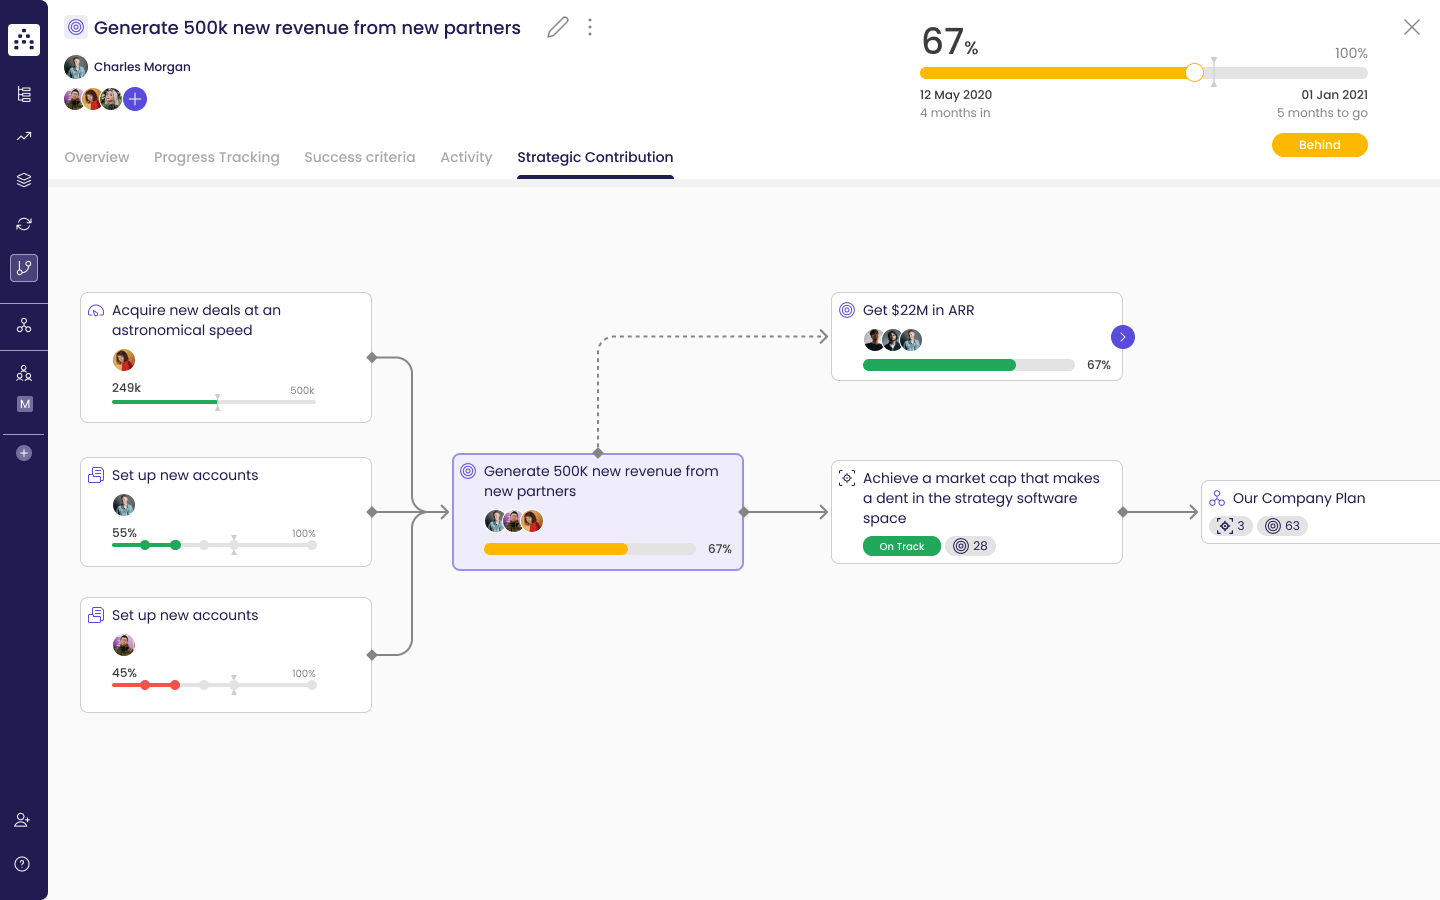
Task: Open the roadmaps panel in the sidebar
Action: tap(24, 93)
